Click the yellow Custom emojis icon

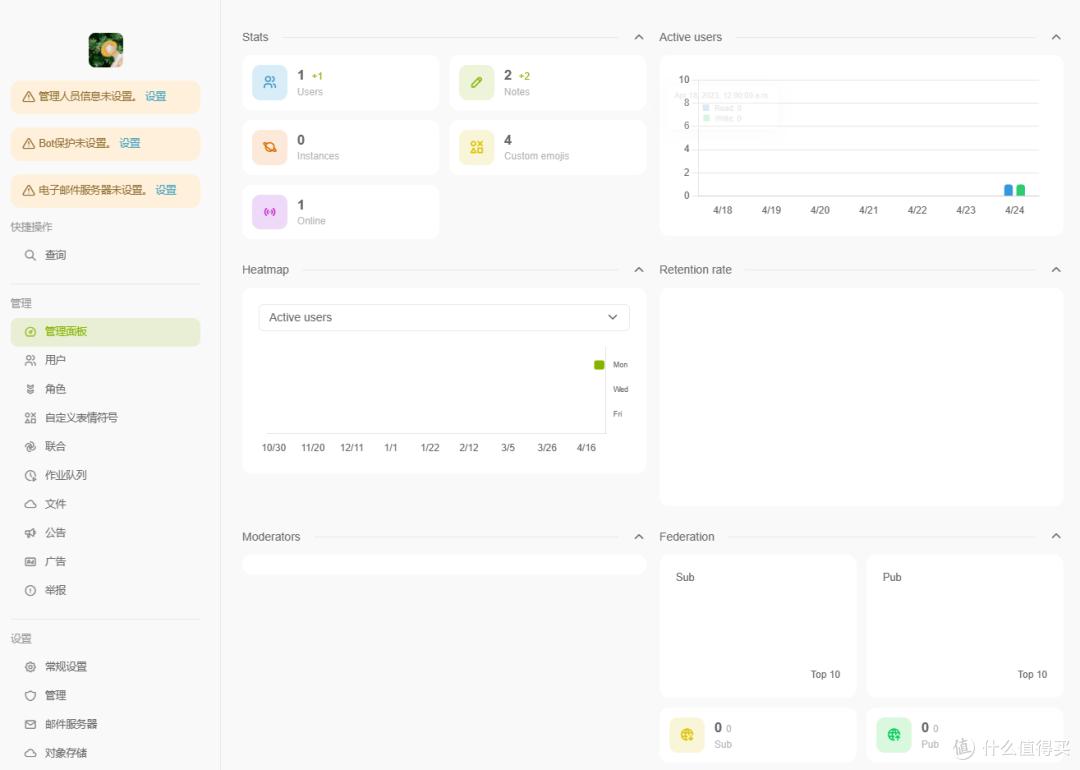pyautogui.click(x=477, y=147)
